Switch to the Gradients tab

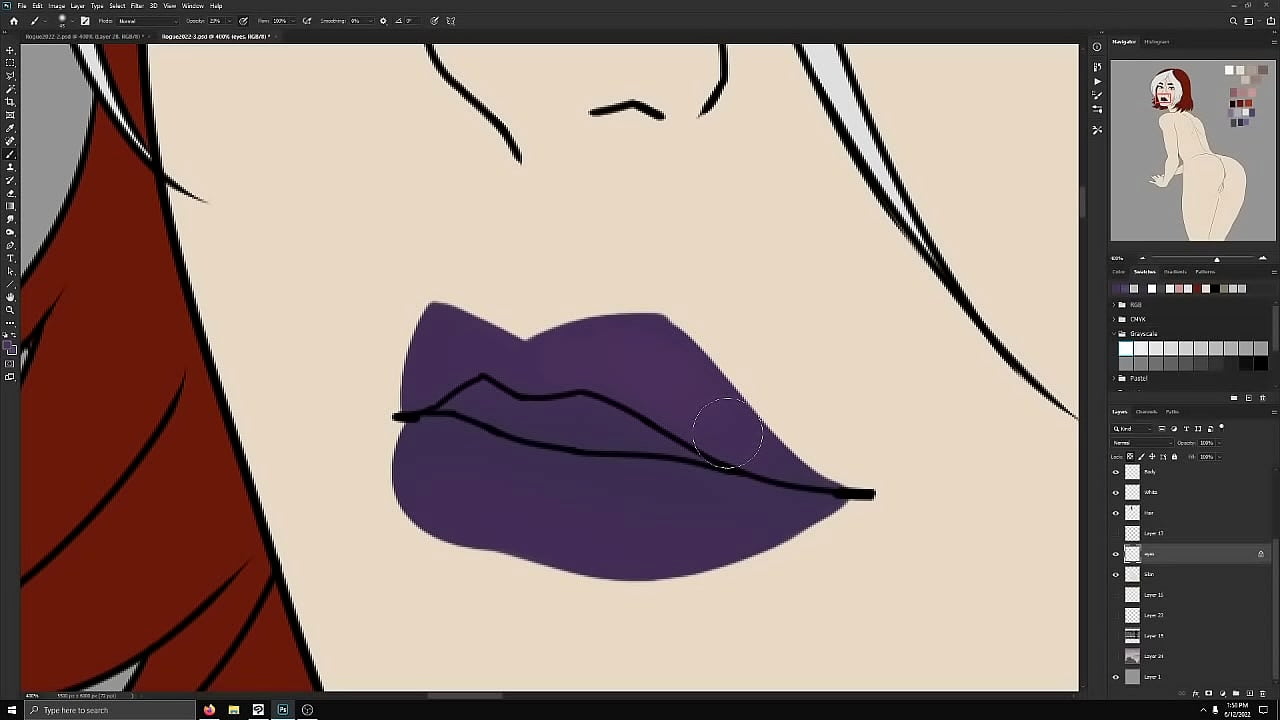coord(1175,271)
